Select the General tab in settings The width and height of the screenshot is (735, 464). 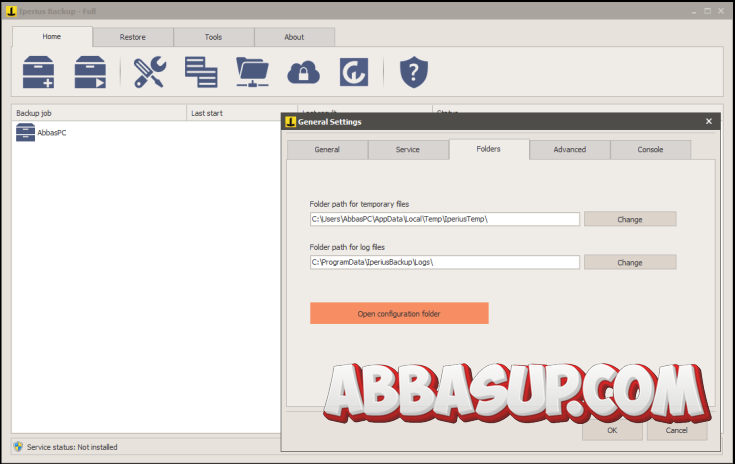click(327, 150)
